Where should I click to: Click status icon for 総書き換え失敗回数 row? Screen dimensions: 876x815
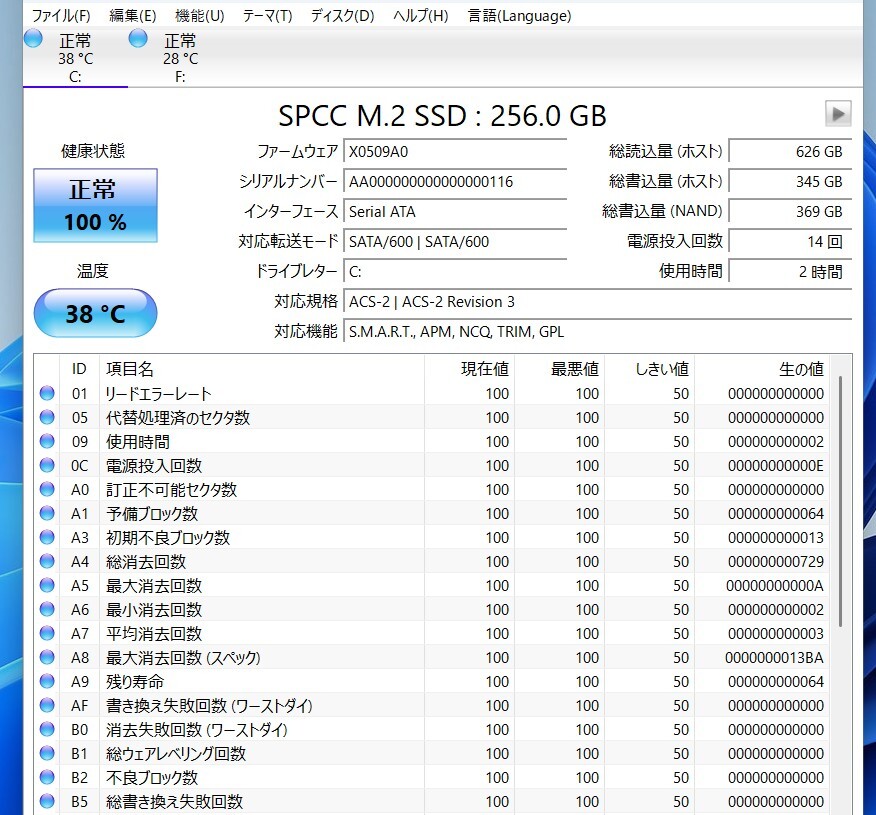click(47, 802)
